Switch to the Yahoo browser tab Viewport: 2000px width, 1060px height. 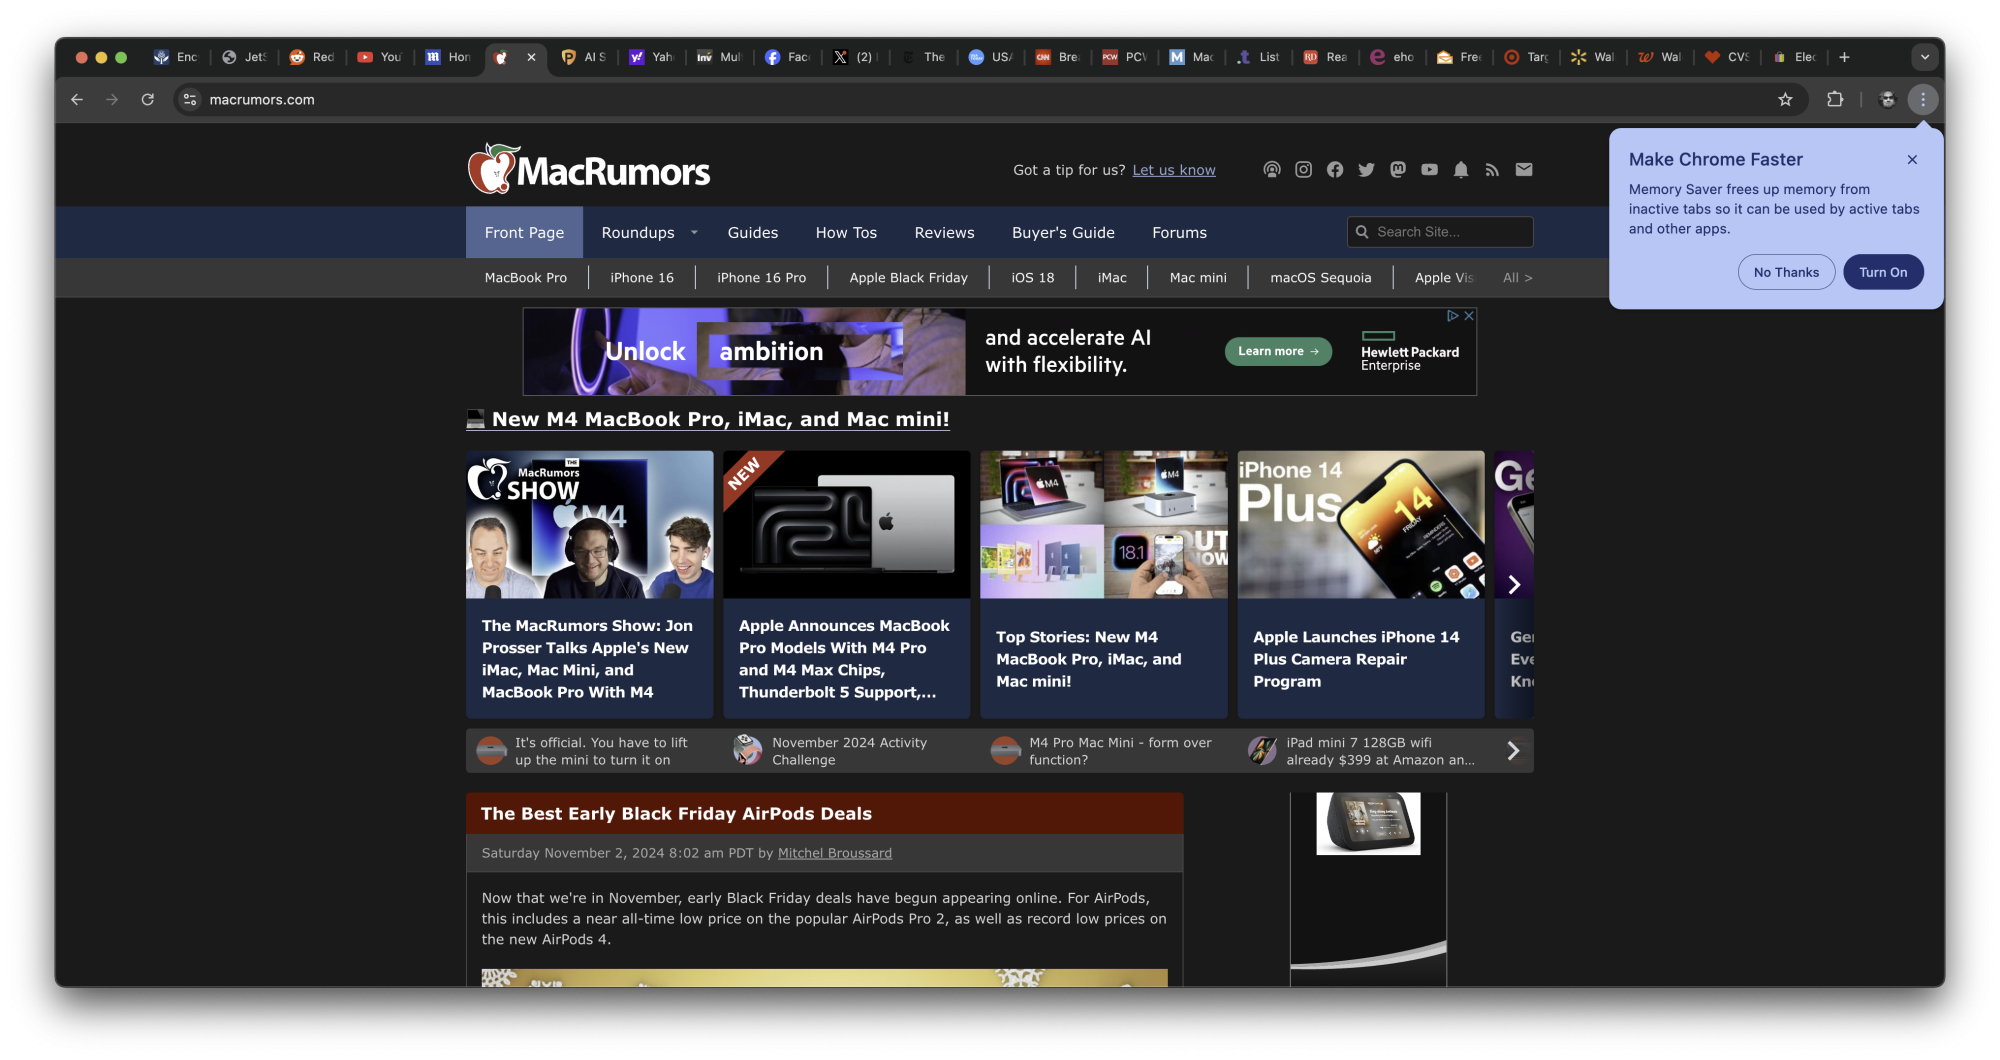[651, 57]
